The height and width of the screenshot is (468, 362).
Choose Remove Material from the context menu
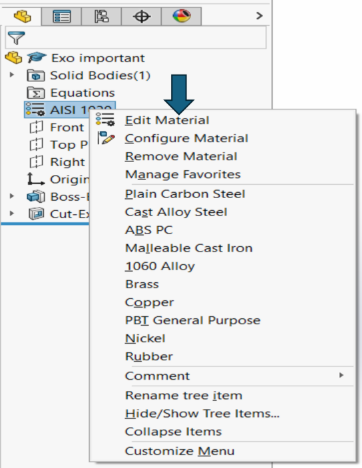click(x=181, y=156)
